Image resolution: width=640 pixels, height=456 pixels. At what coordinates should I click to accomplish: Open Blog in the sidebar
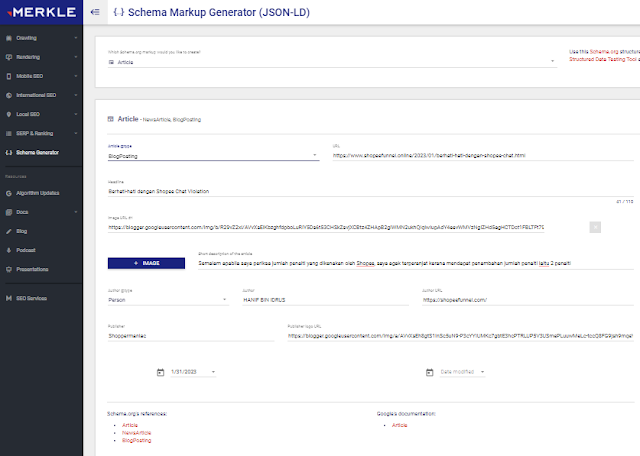coord(22,231)
